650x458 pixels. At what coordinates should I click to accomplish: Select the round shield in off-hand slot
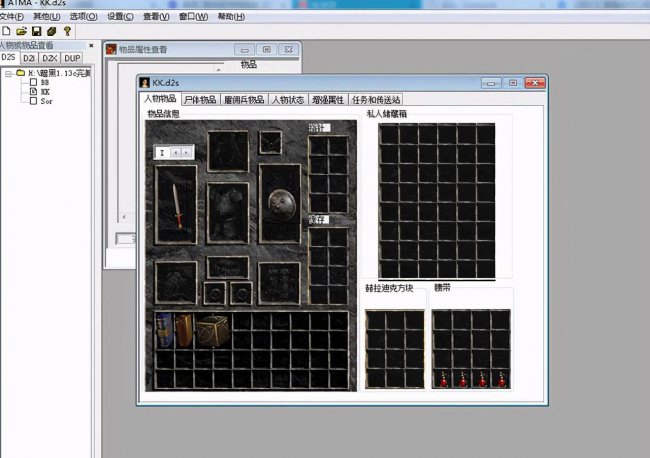pos(282,205)
